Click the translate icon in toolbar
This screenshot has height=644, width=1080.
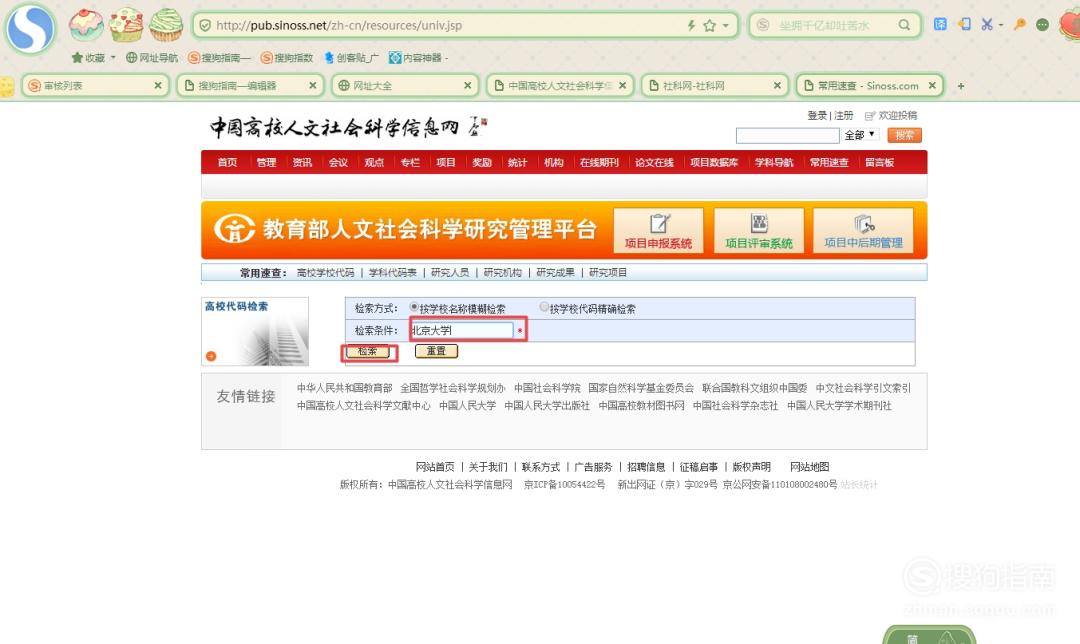coord(940,24)
